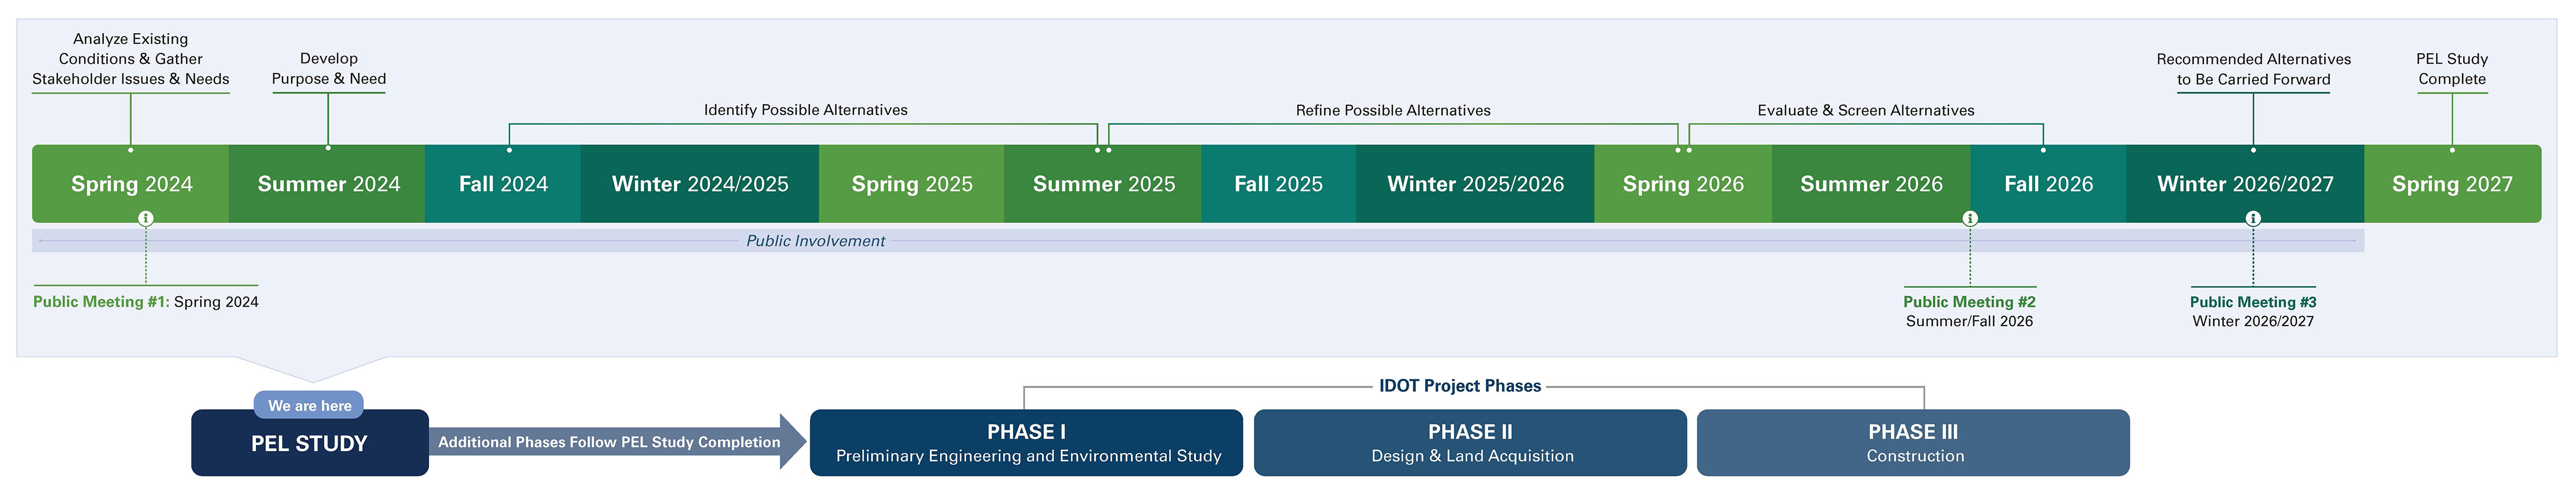Open the Public Meeting #1 label
The height and width of the screenshot is (495, 2576).
click(146, 302)
